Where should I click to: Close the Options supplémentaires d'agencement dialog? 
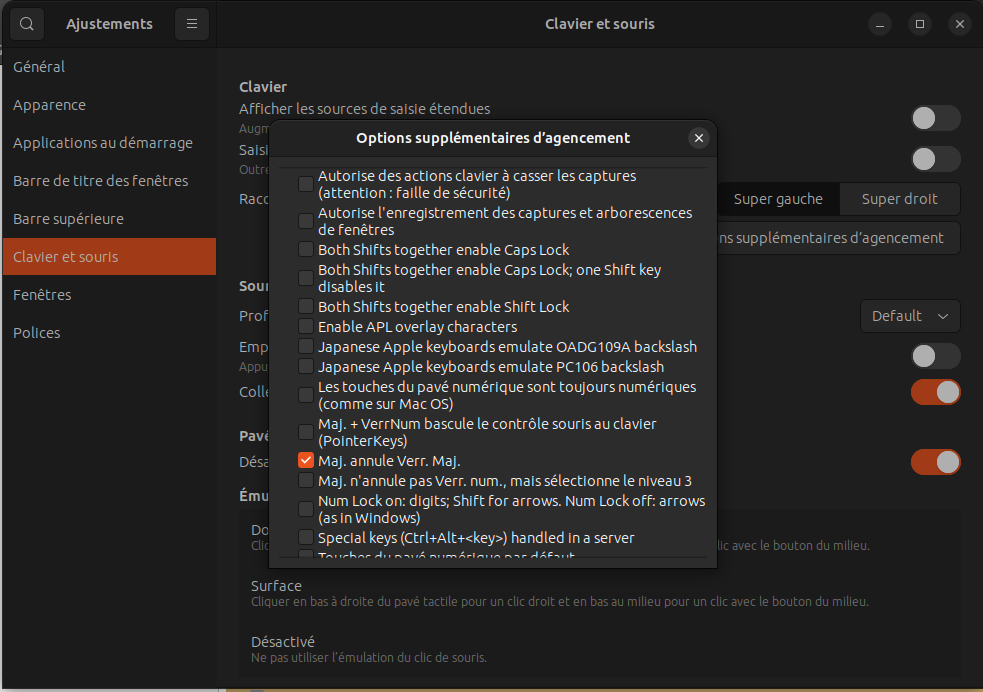coord(699,138)
